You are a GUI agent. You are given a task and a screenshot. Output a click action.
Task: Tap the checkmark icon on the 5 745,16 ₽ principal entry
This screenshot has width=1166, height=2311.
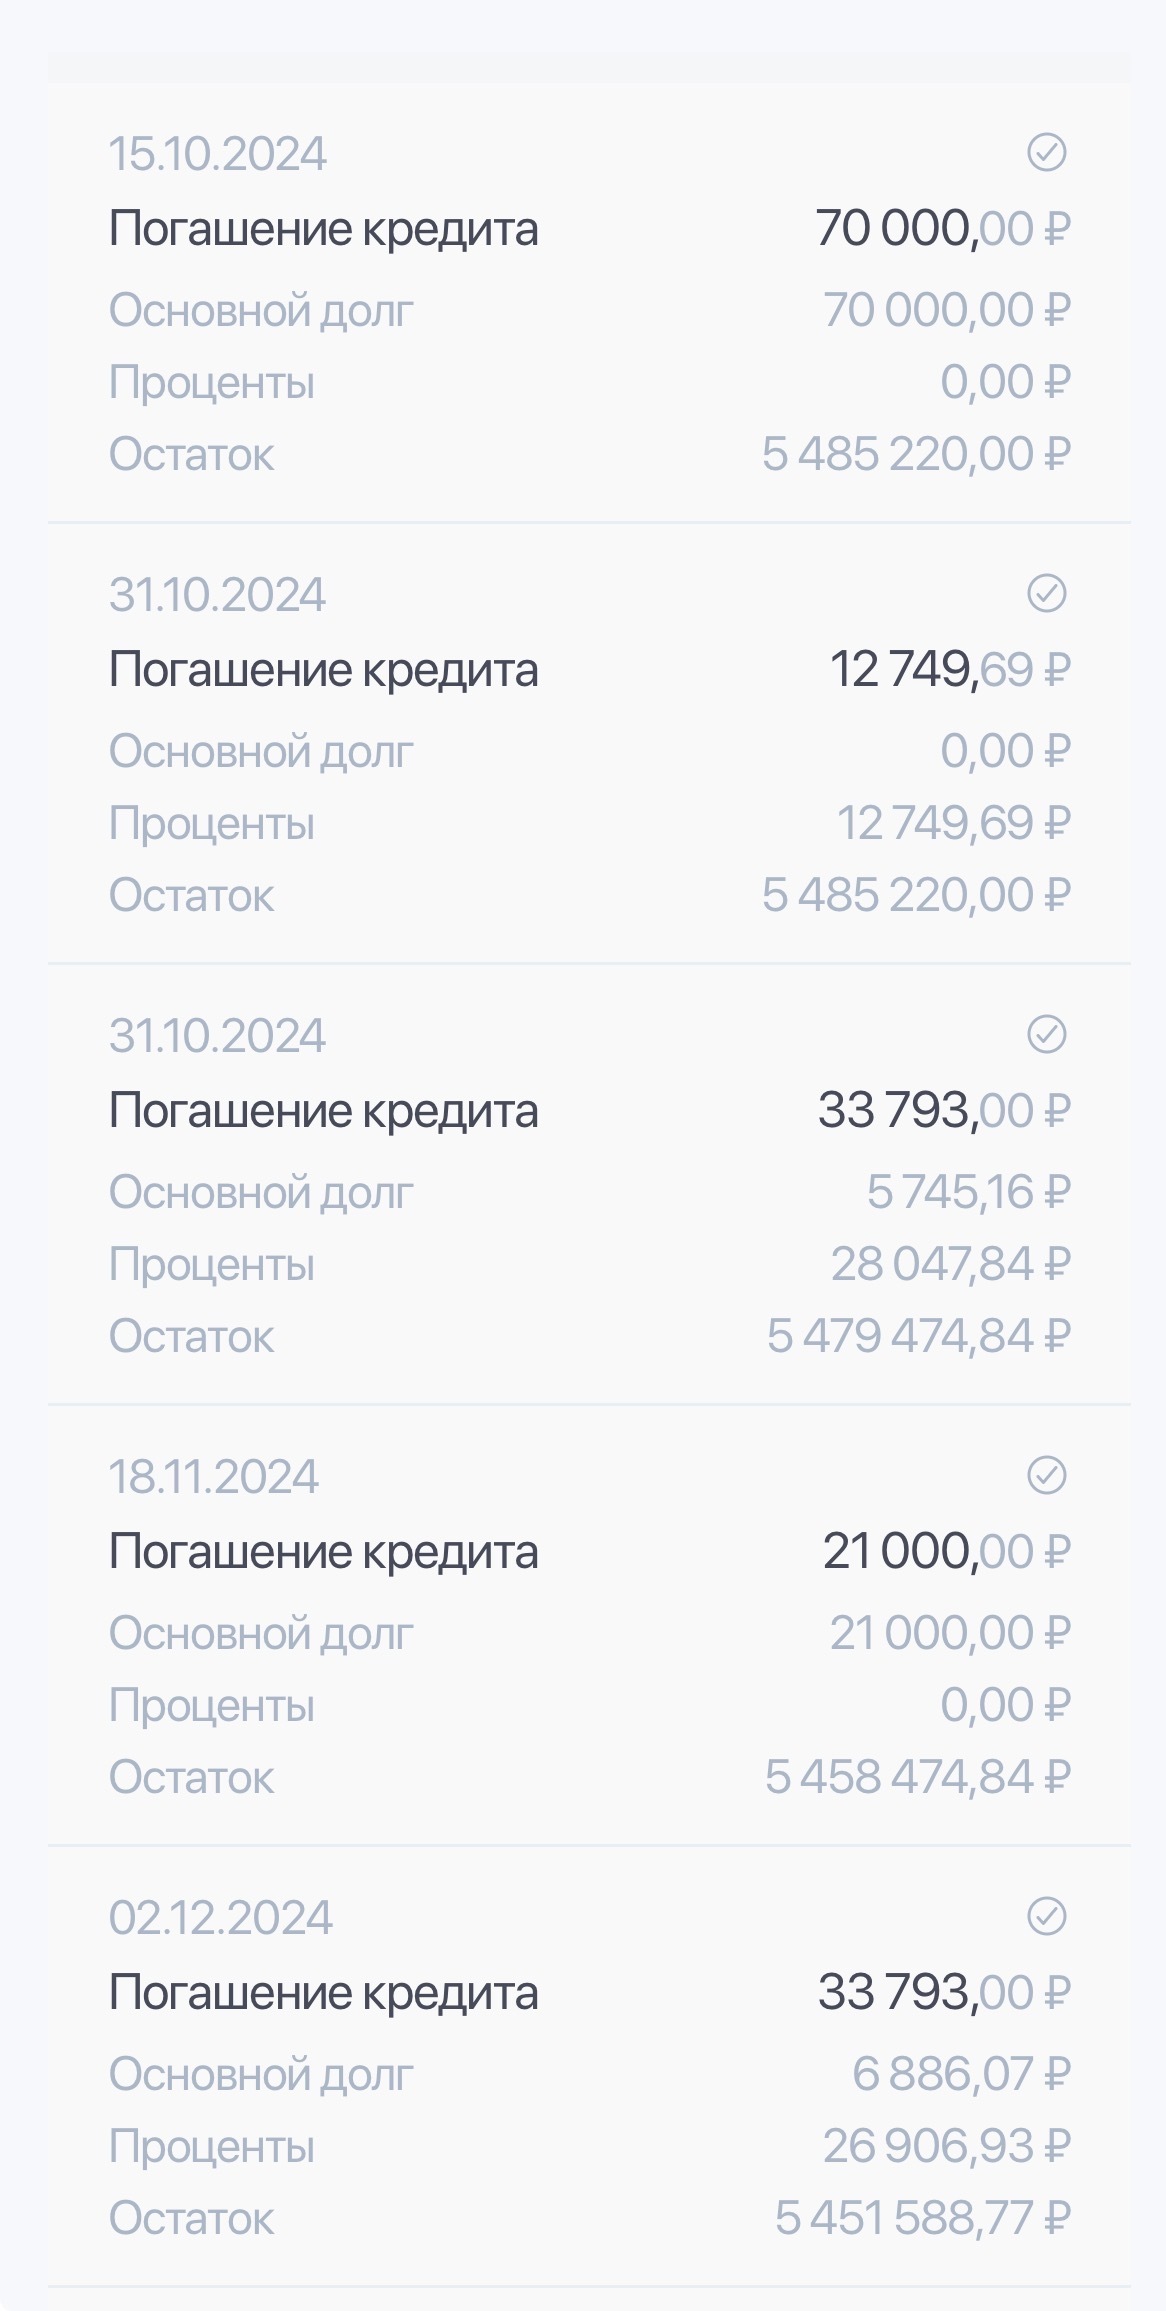click(x=1046, y=1035)
